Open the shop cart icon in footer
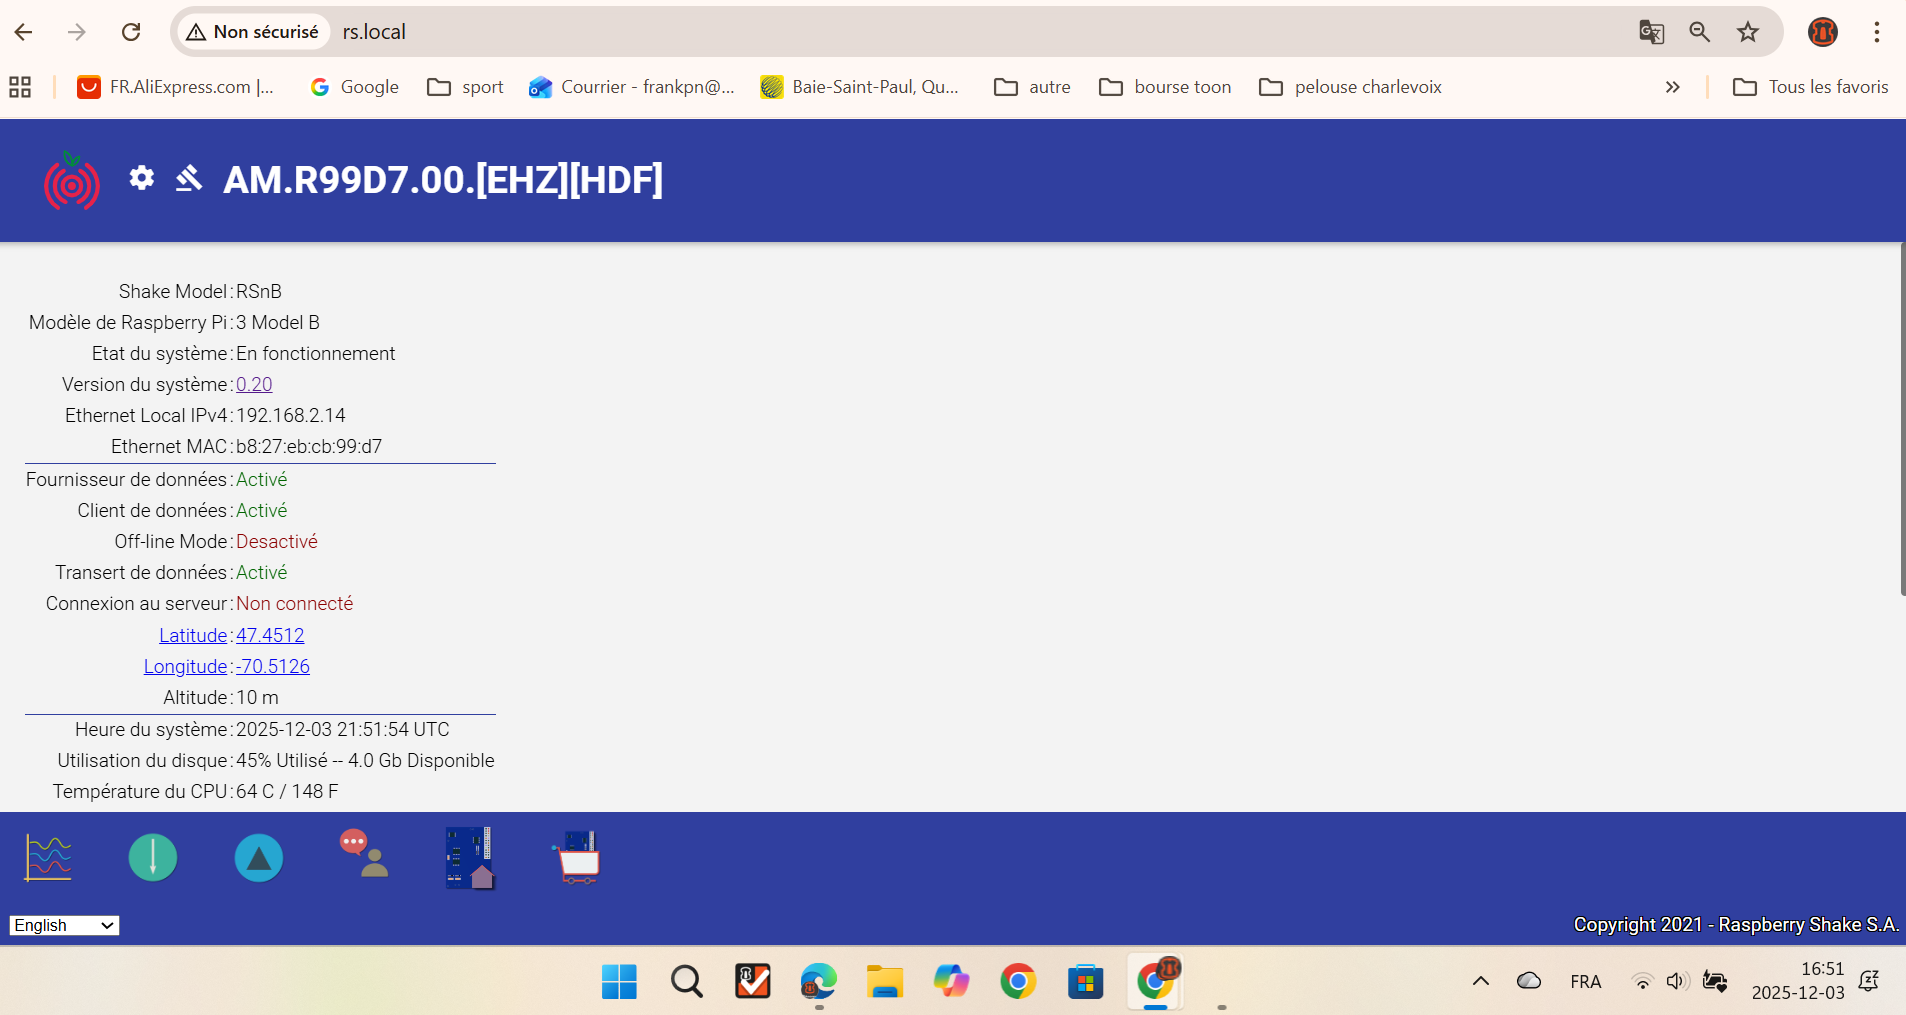1906x1015 pixels. pyautogui.click(x=577, y=858)
